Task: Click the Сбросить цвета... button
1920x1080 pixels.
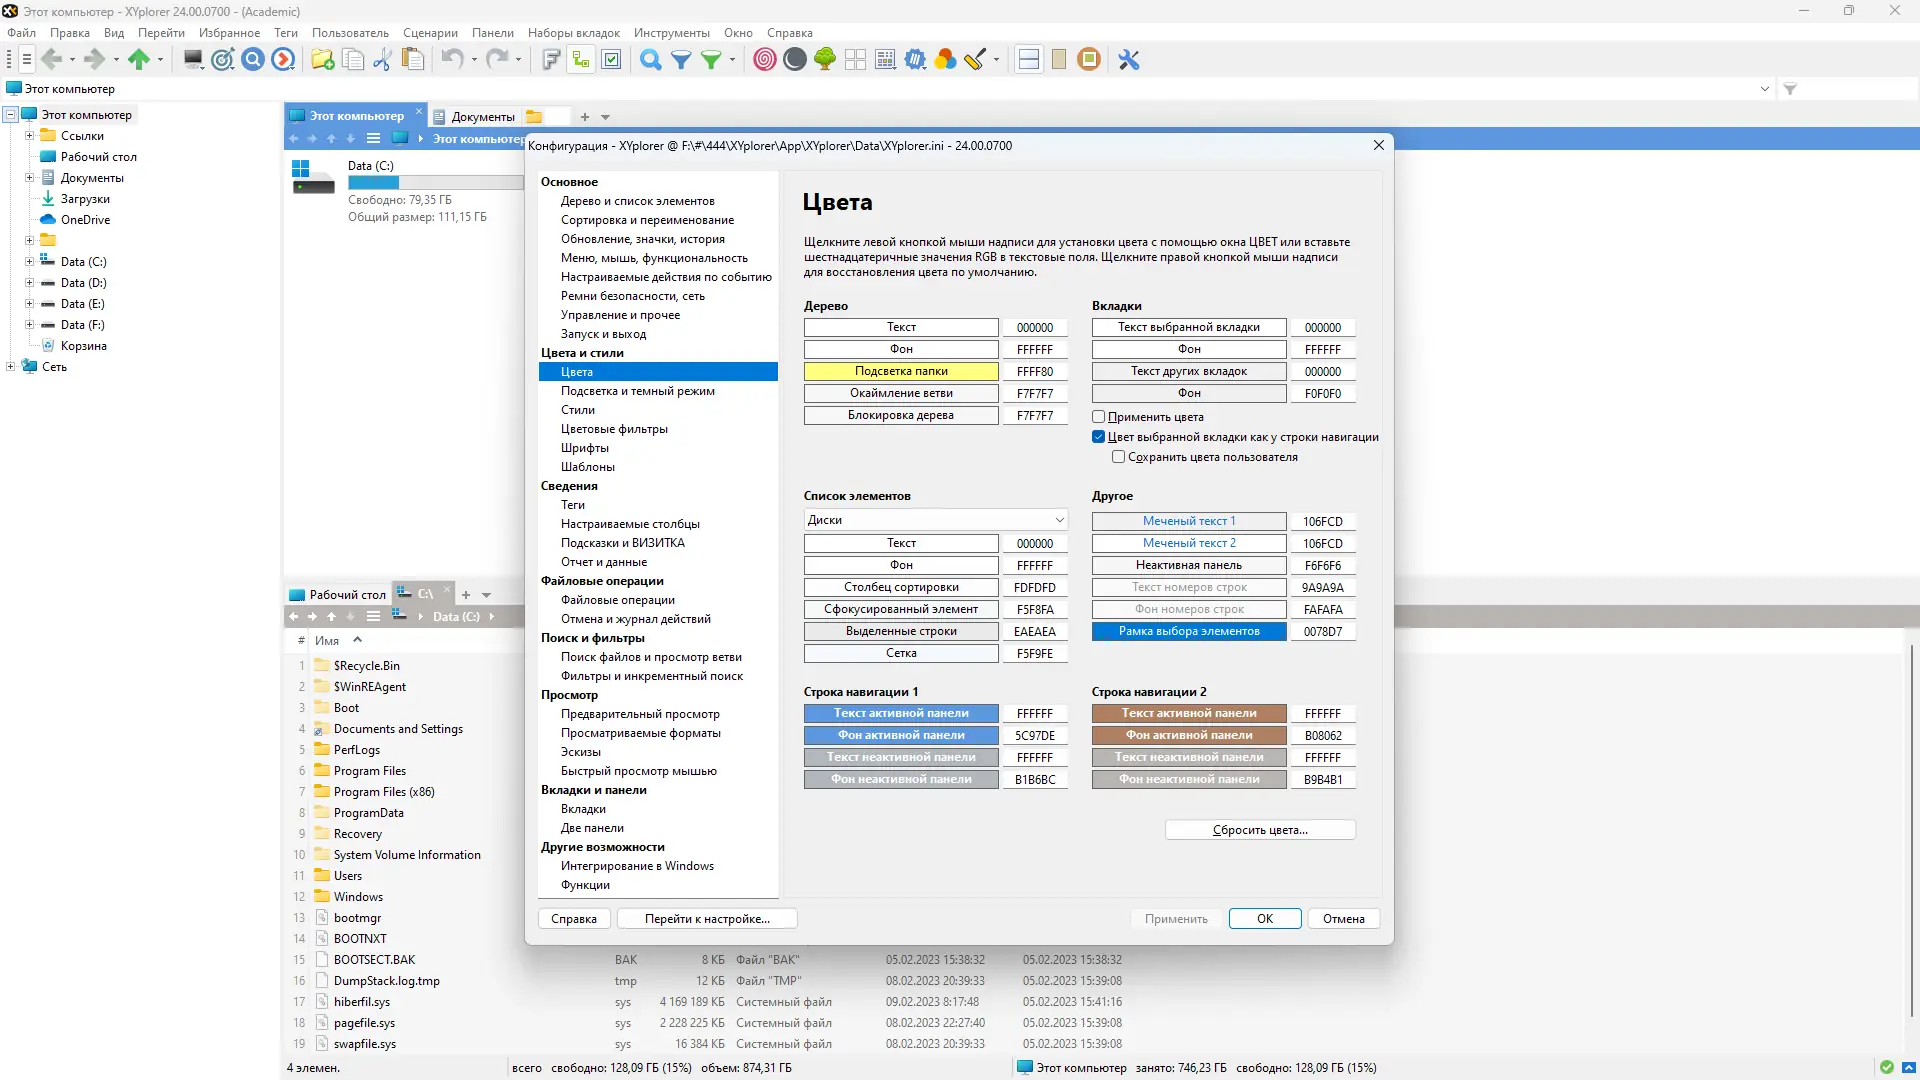Action: 1260,830
